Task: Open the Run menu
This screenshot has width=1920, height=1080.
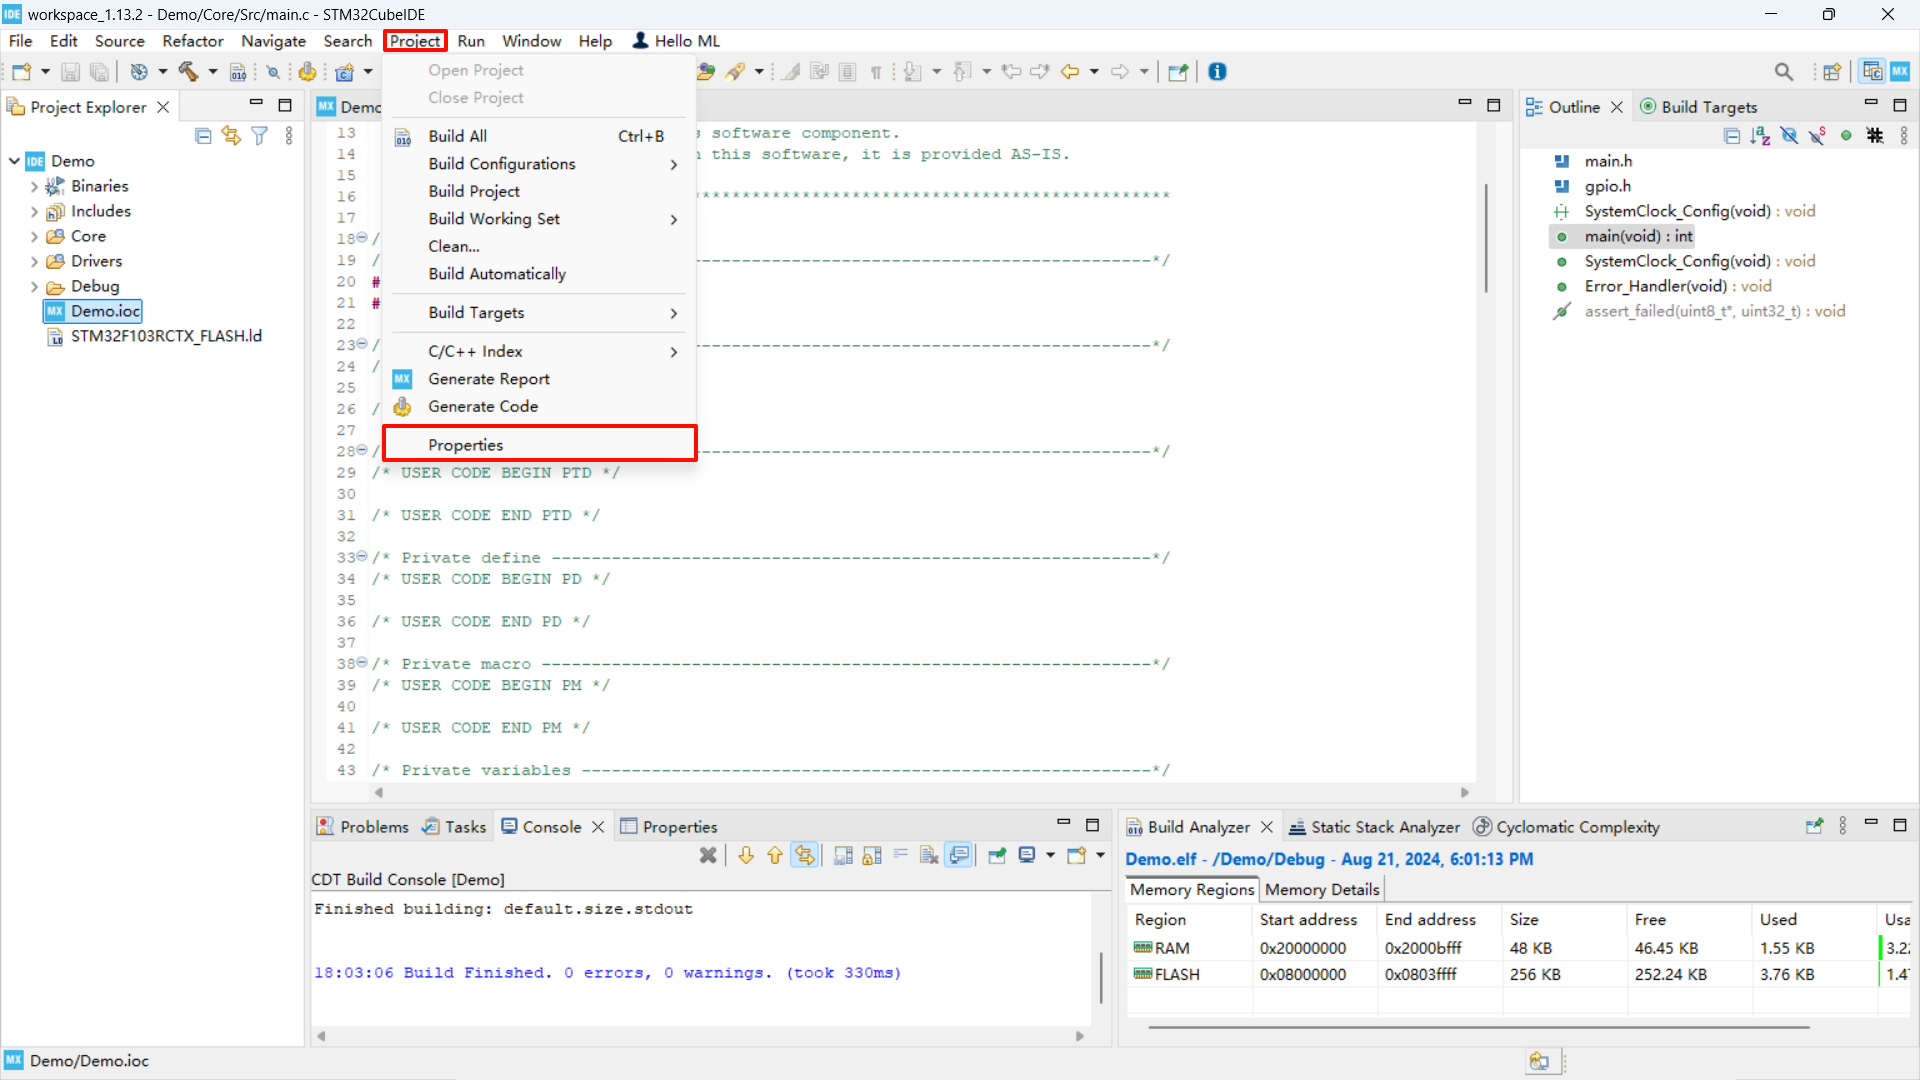Action: point(471,41)
